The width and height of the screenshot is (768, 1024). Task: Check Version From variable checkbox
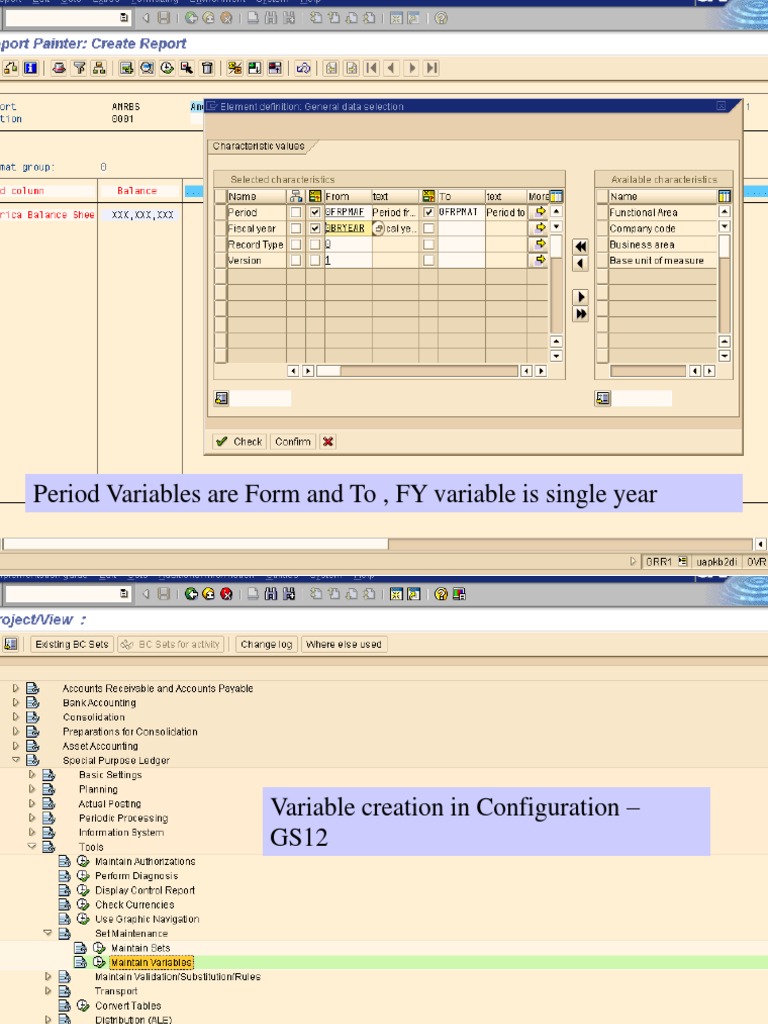(315, 260)
